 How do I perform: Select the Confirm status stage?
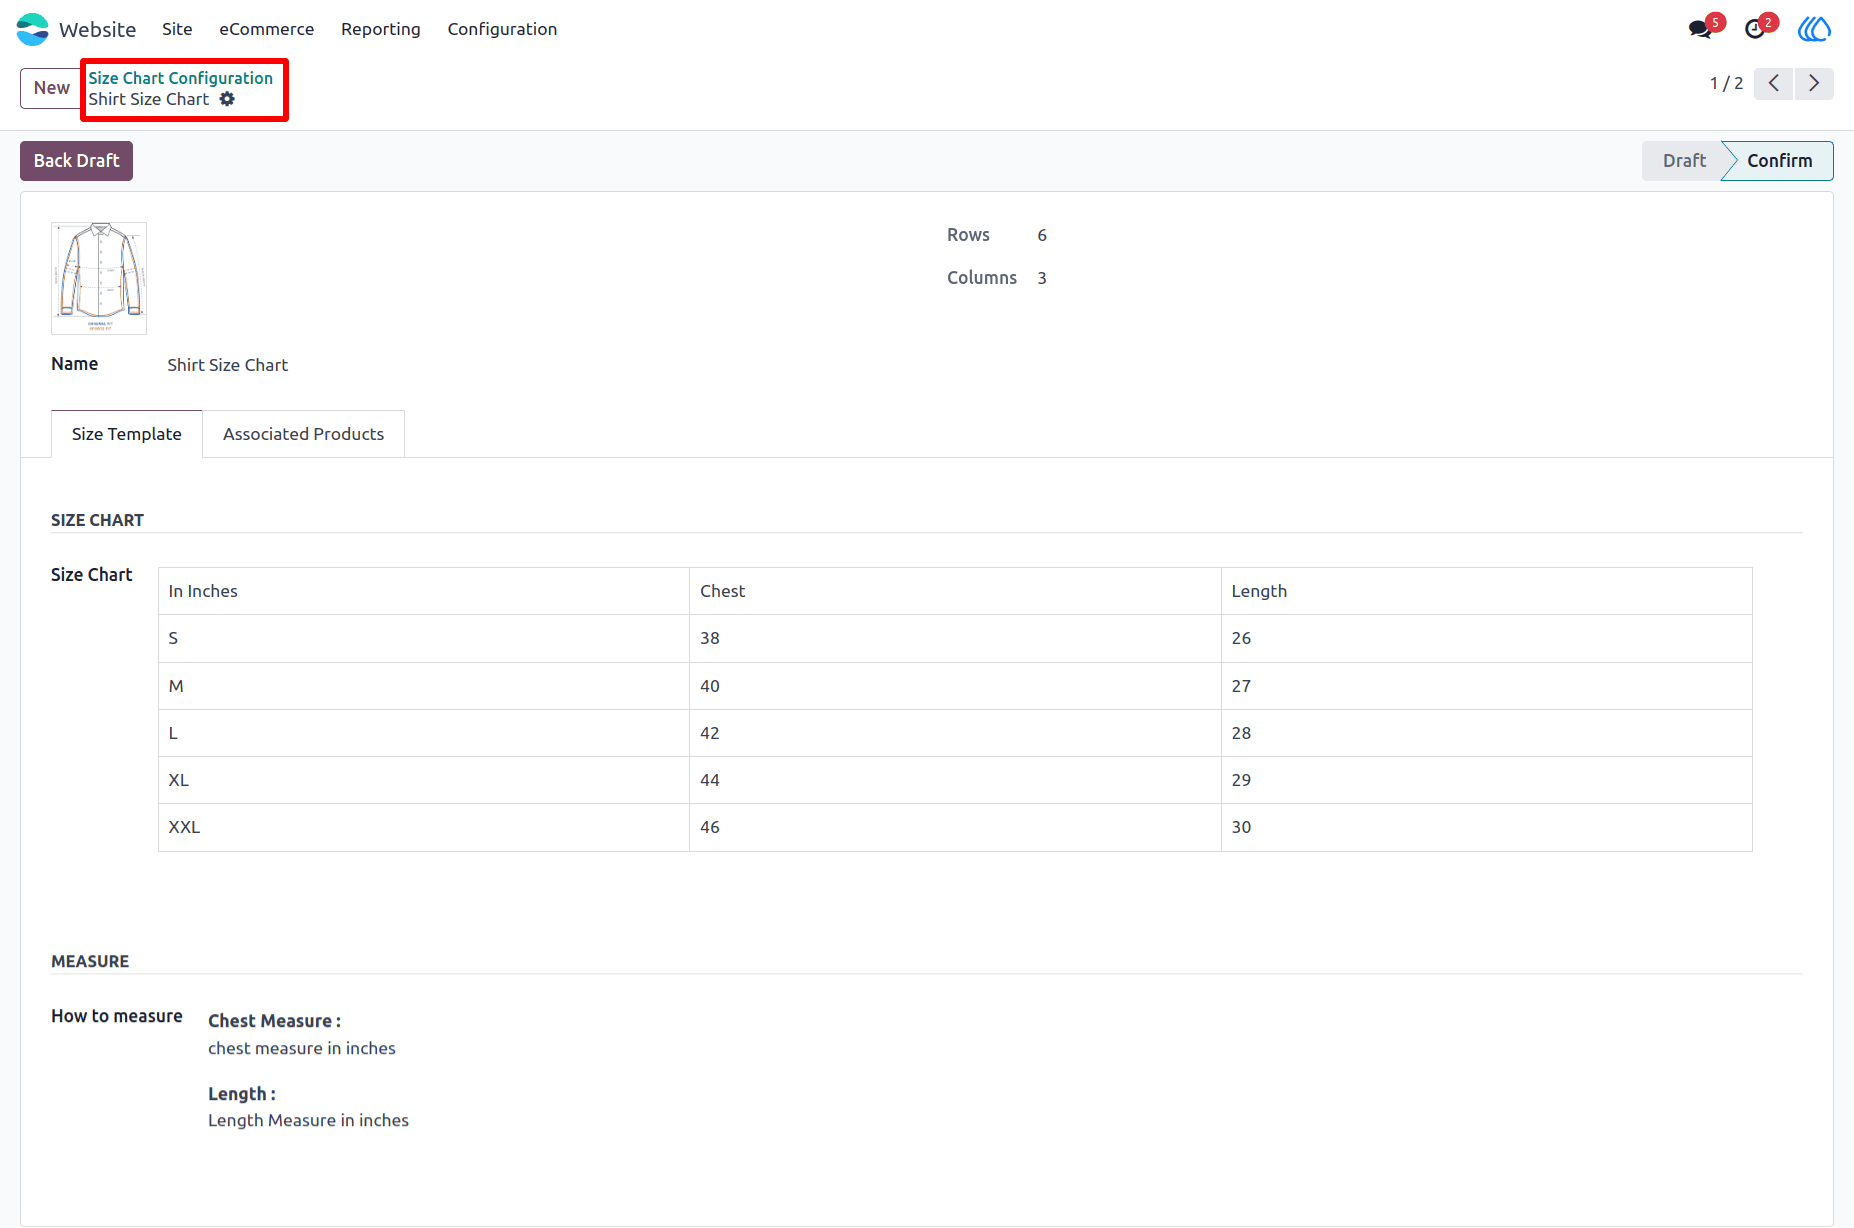[1779, 161]
